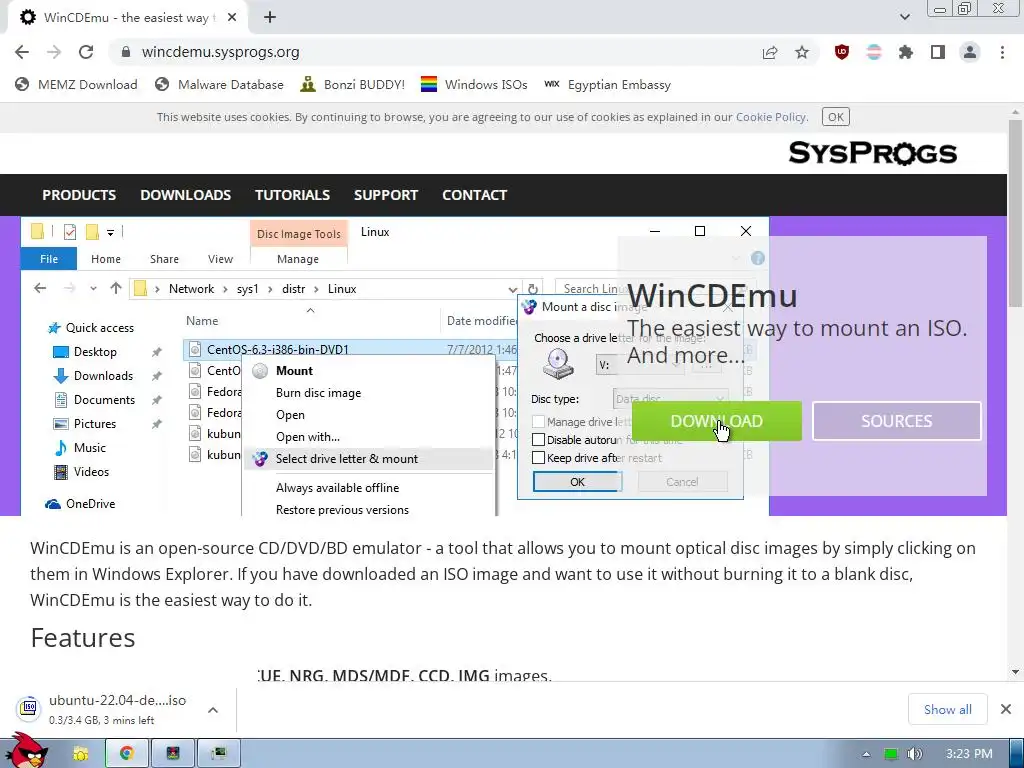Dismiss the downloads bar with the X
This screenshot has height=768, width=1024.
pos(1006,709)
